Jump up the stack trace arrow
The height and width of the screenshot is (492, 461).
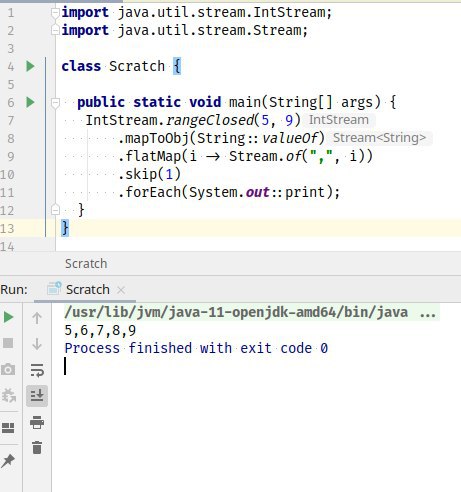coord(37,318)
